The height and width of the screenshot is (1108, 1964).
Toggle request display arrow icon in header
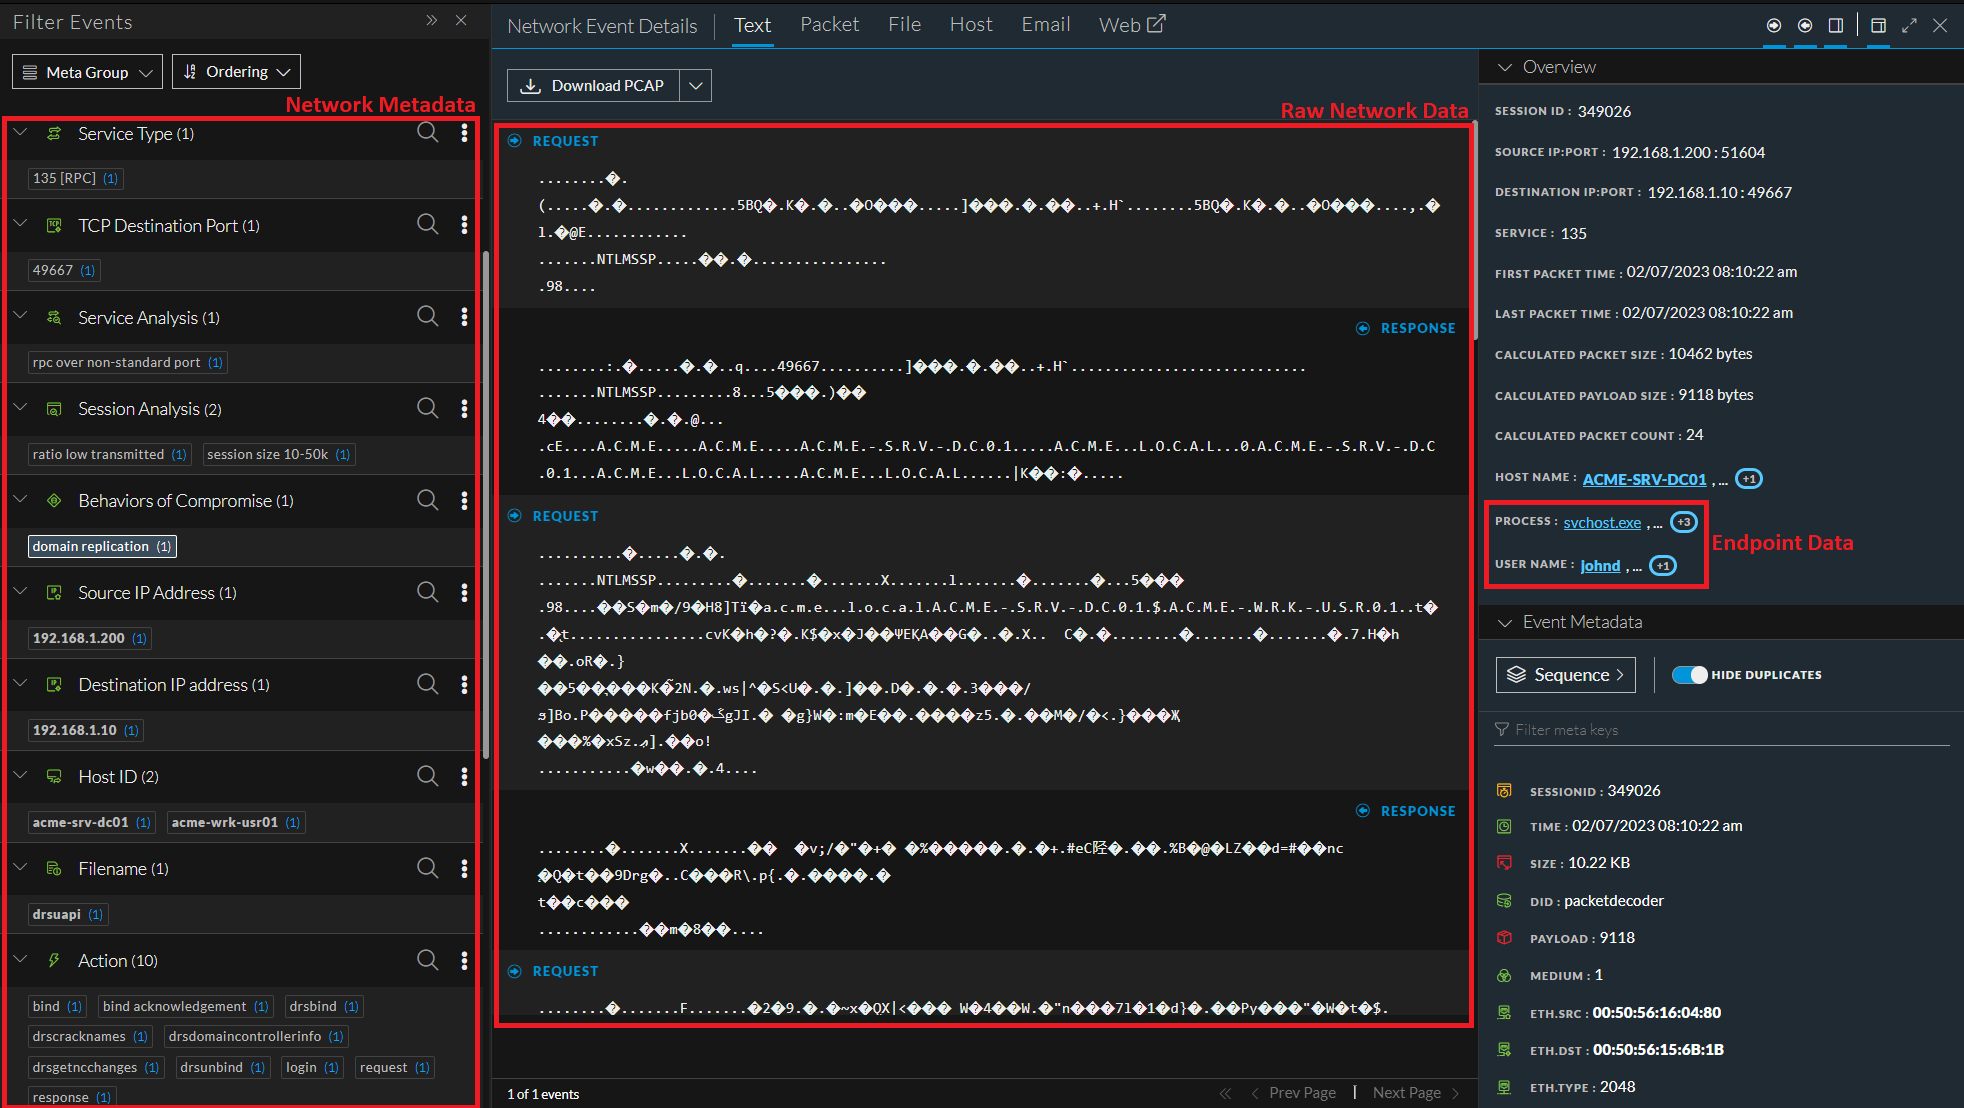1773,26
